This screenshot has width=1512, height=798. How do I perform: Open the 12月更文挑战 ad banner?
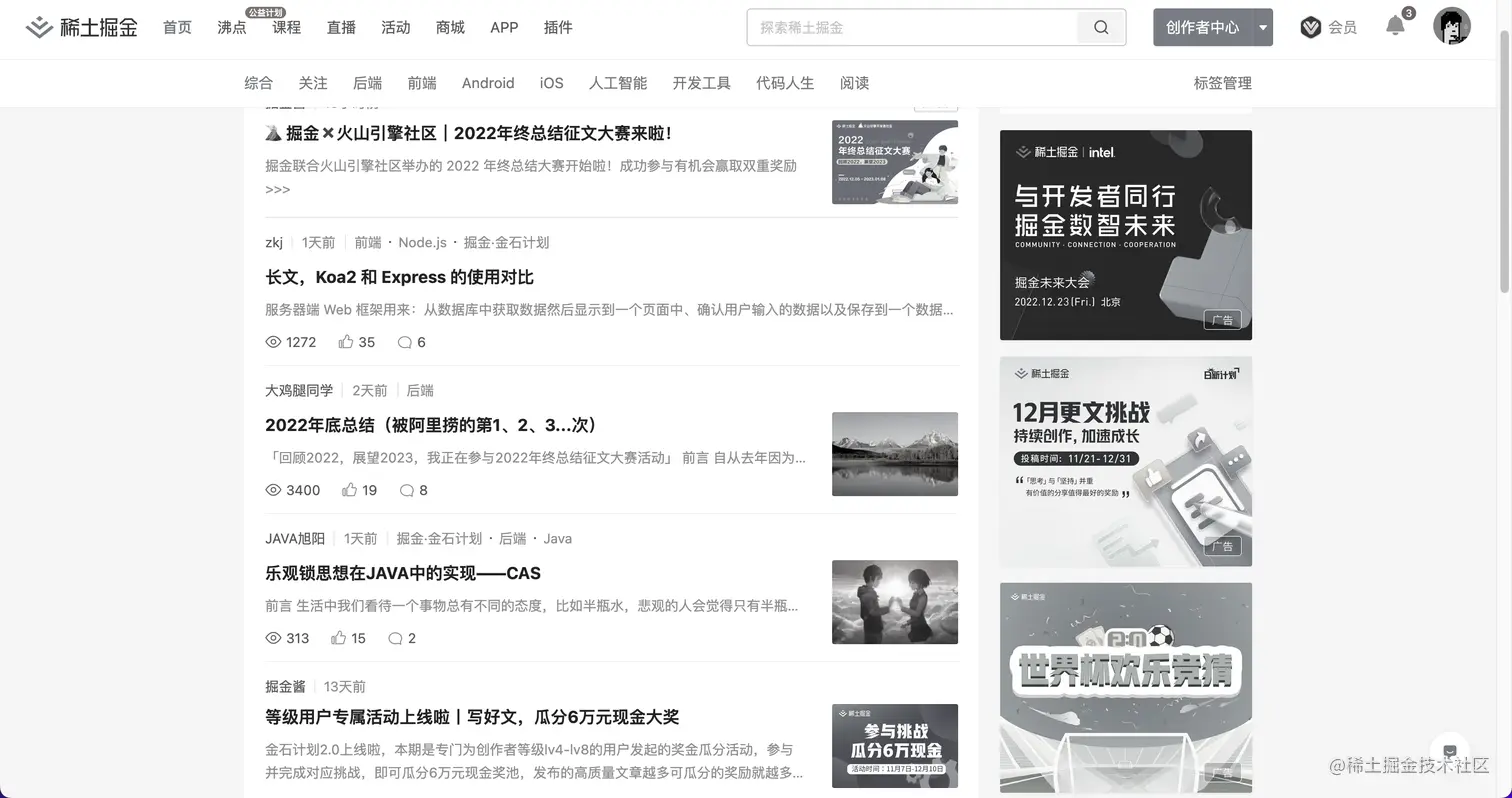point(1126,462)
